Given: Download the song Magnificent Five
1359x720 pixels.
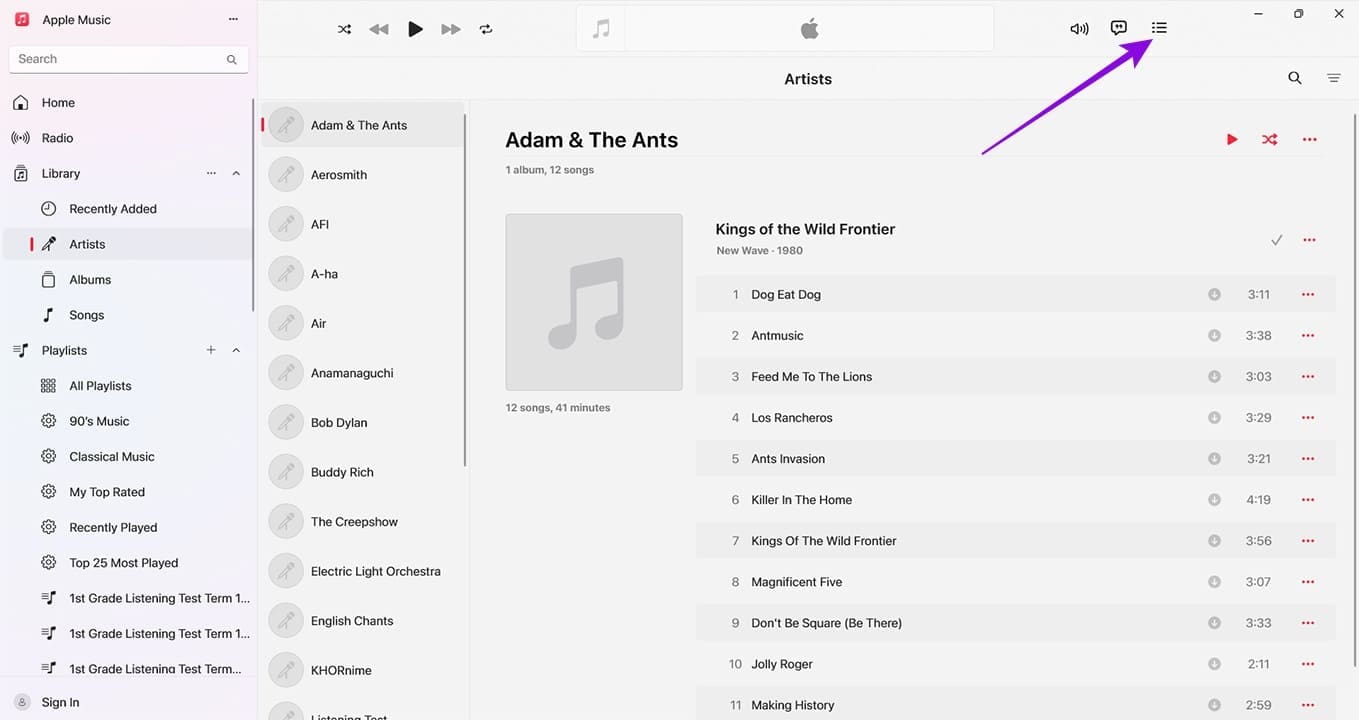Looking at the screenshot, I should pos(1214,582).
